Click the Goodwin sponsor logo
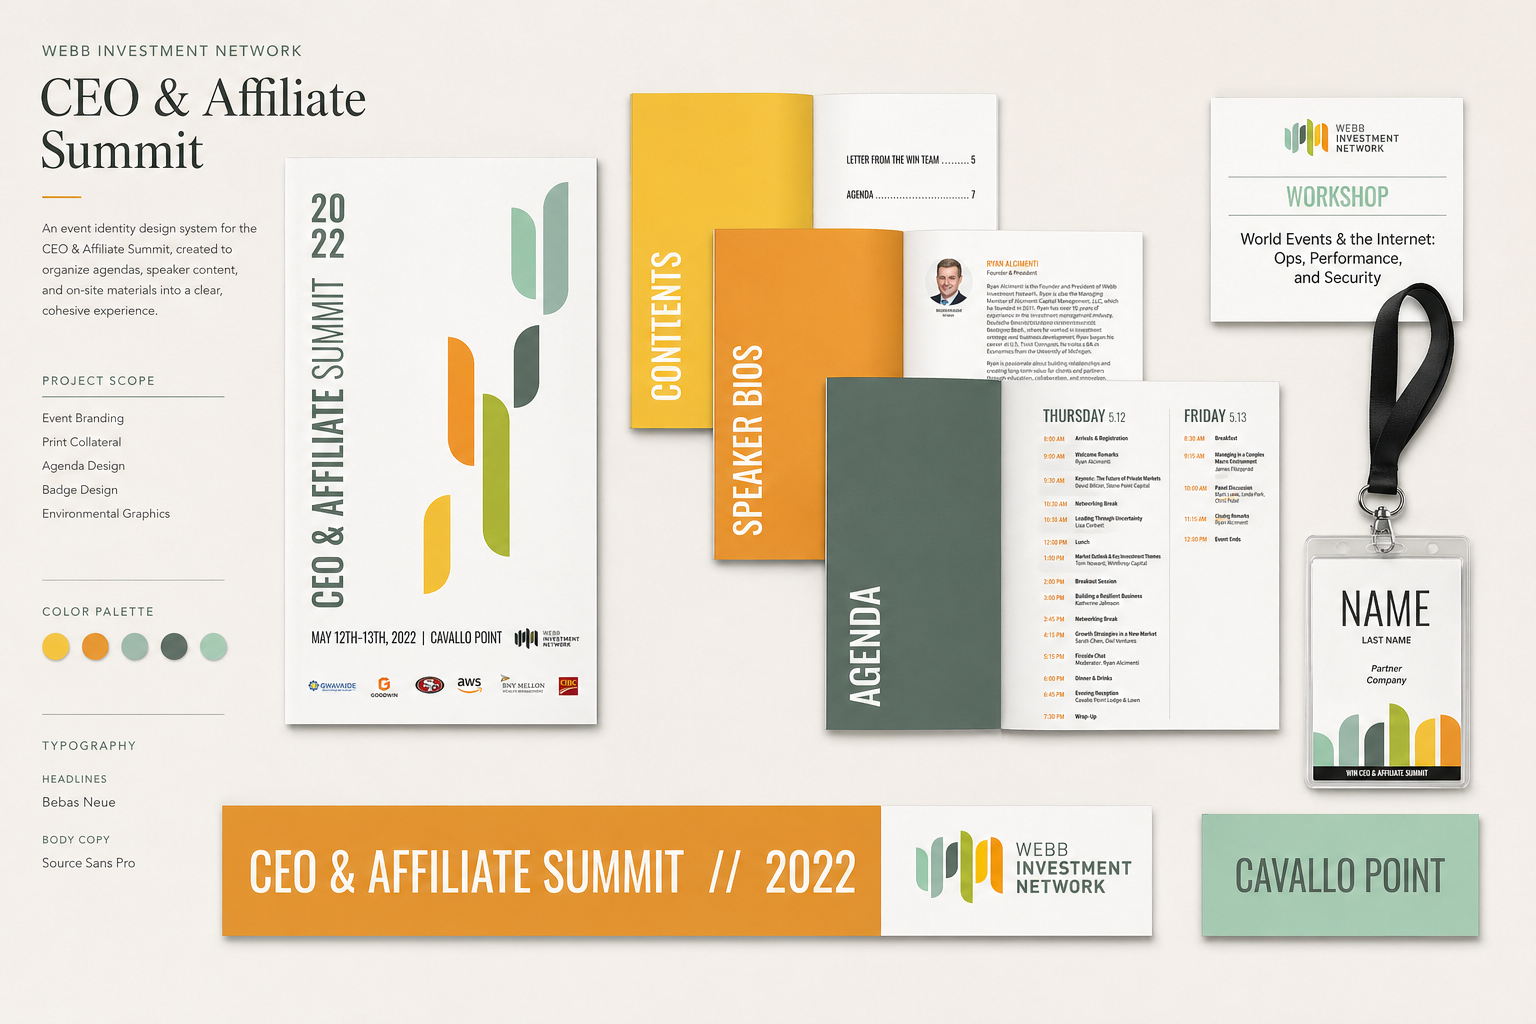 coord(384,687)
